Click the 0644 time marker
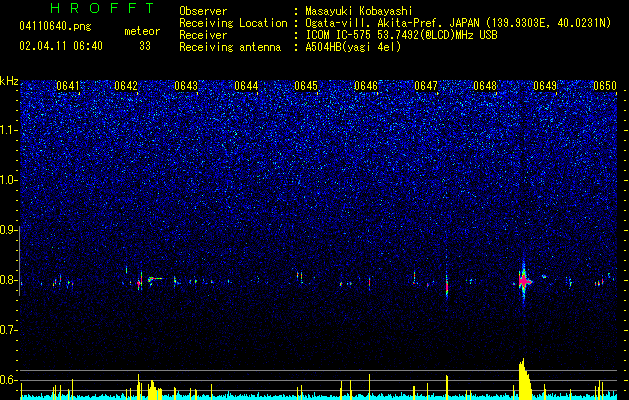629x400 pixels. [246, 86]
